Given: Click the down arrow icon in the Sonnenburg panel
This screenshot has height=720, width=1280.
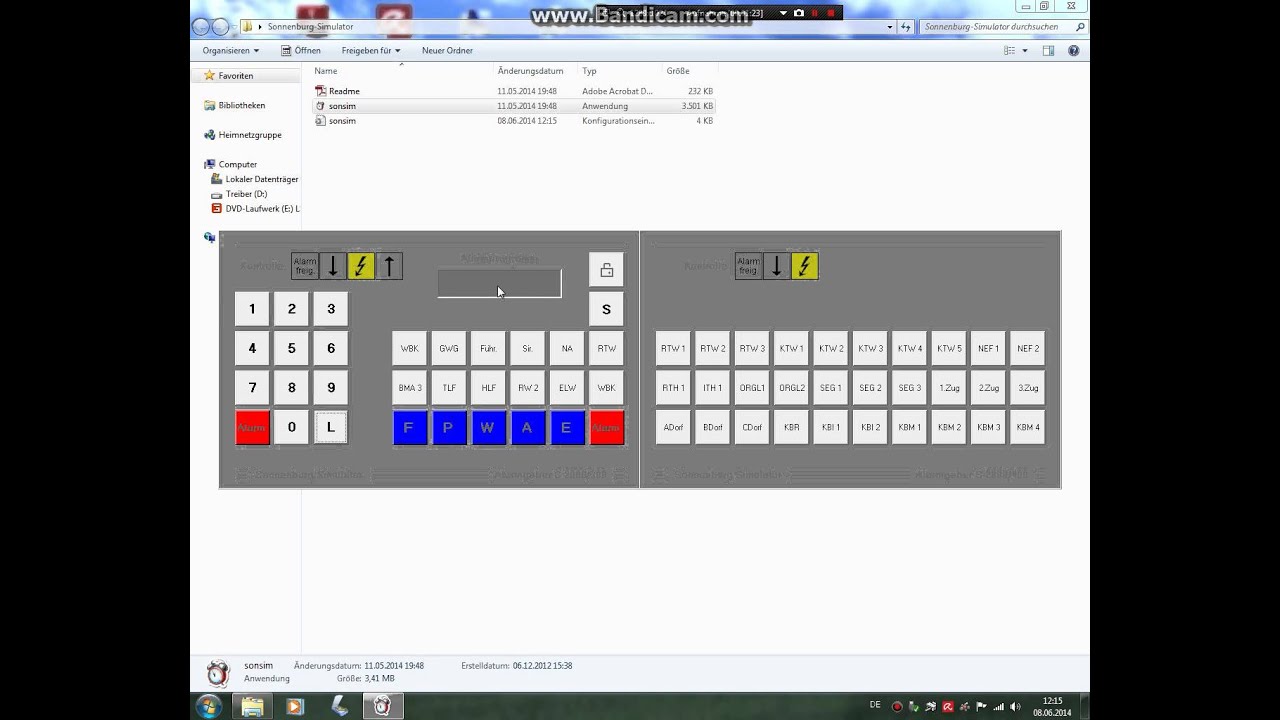Looking at the screenshot, I should pyautogui.click(x=333, y=266).
